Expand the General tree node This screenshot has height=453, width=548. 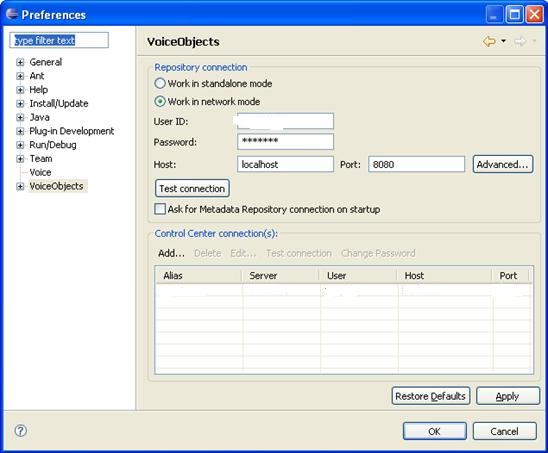20,62
